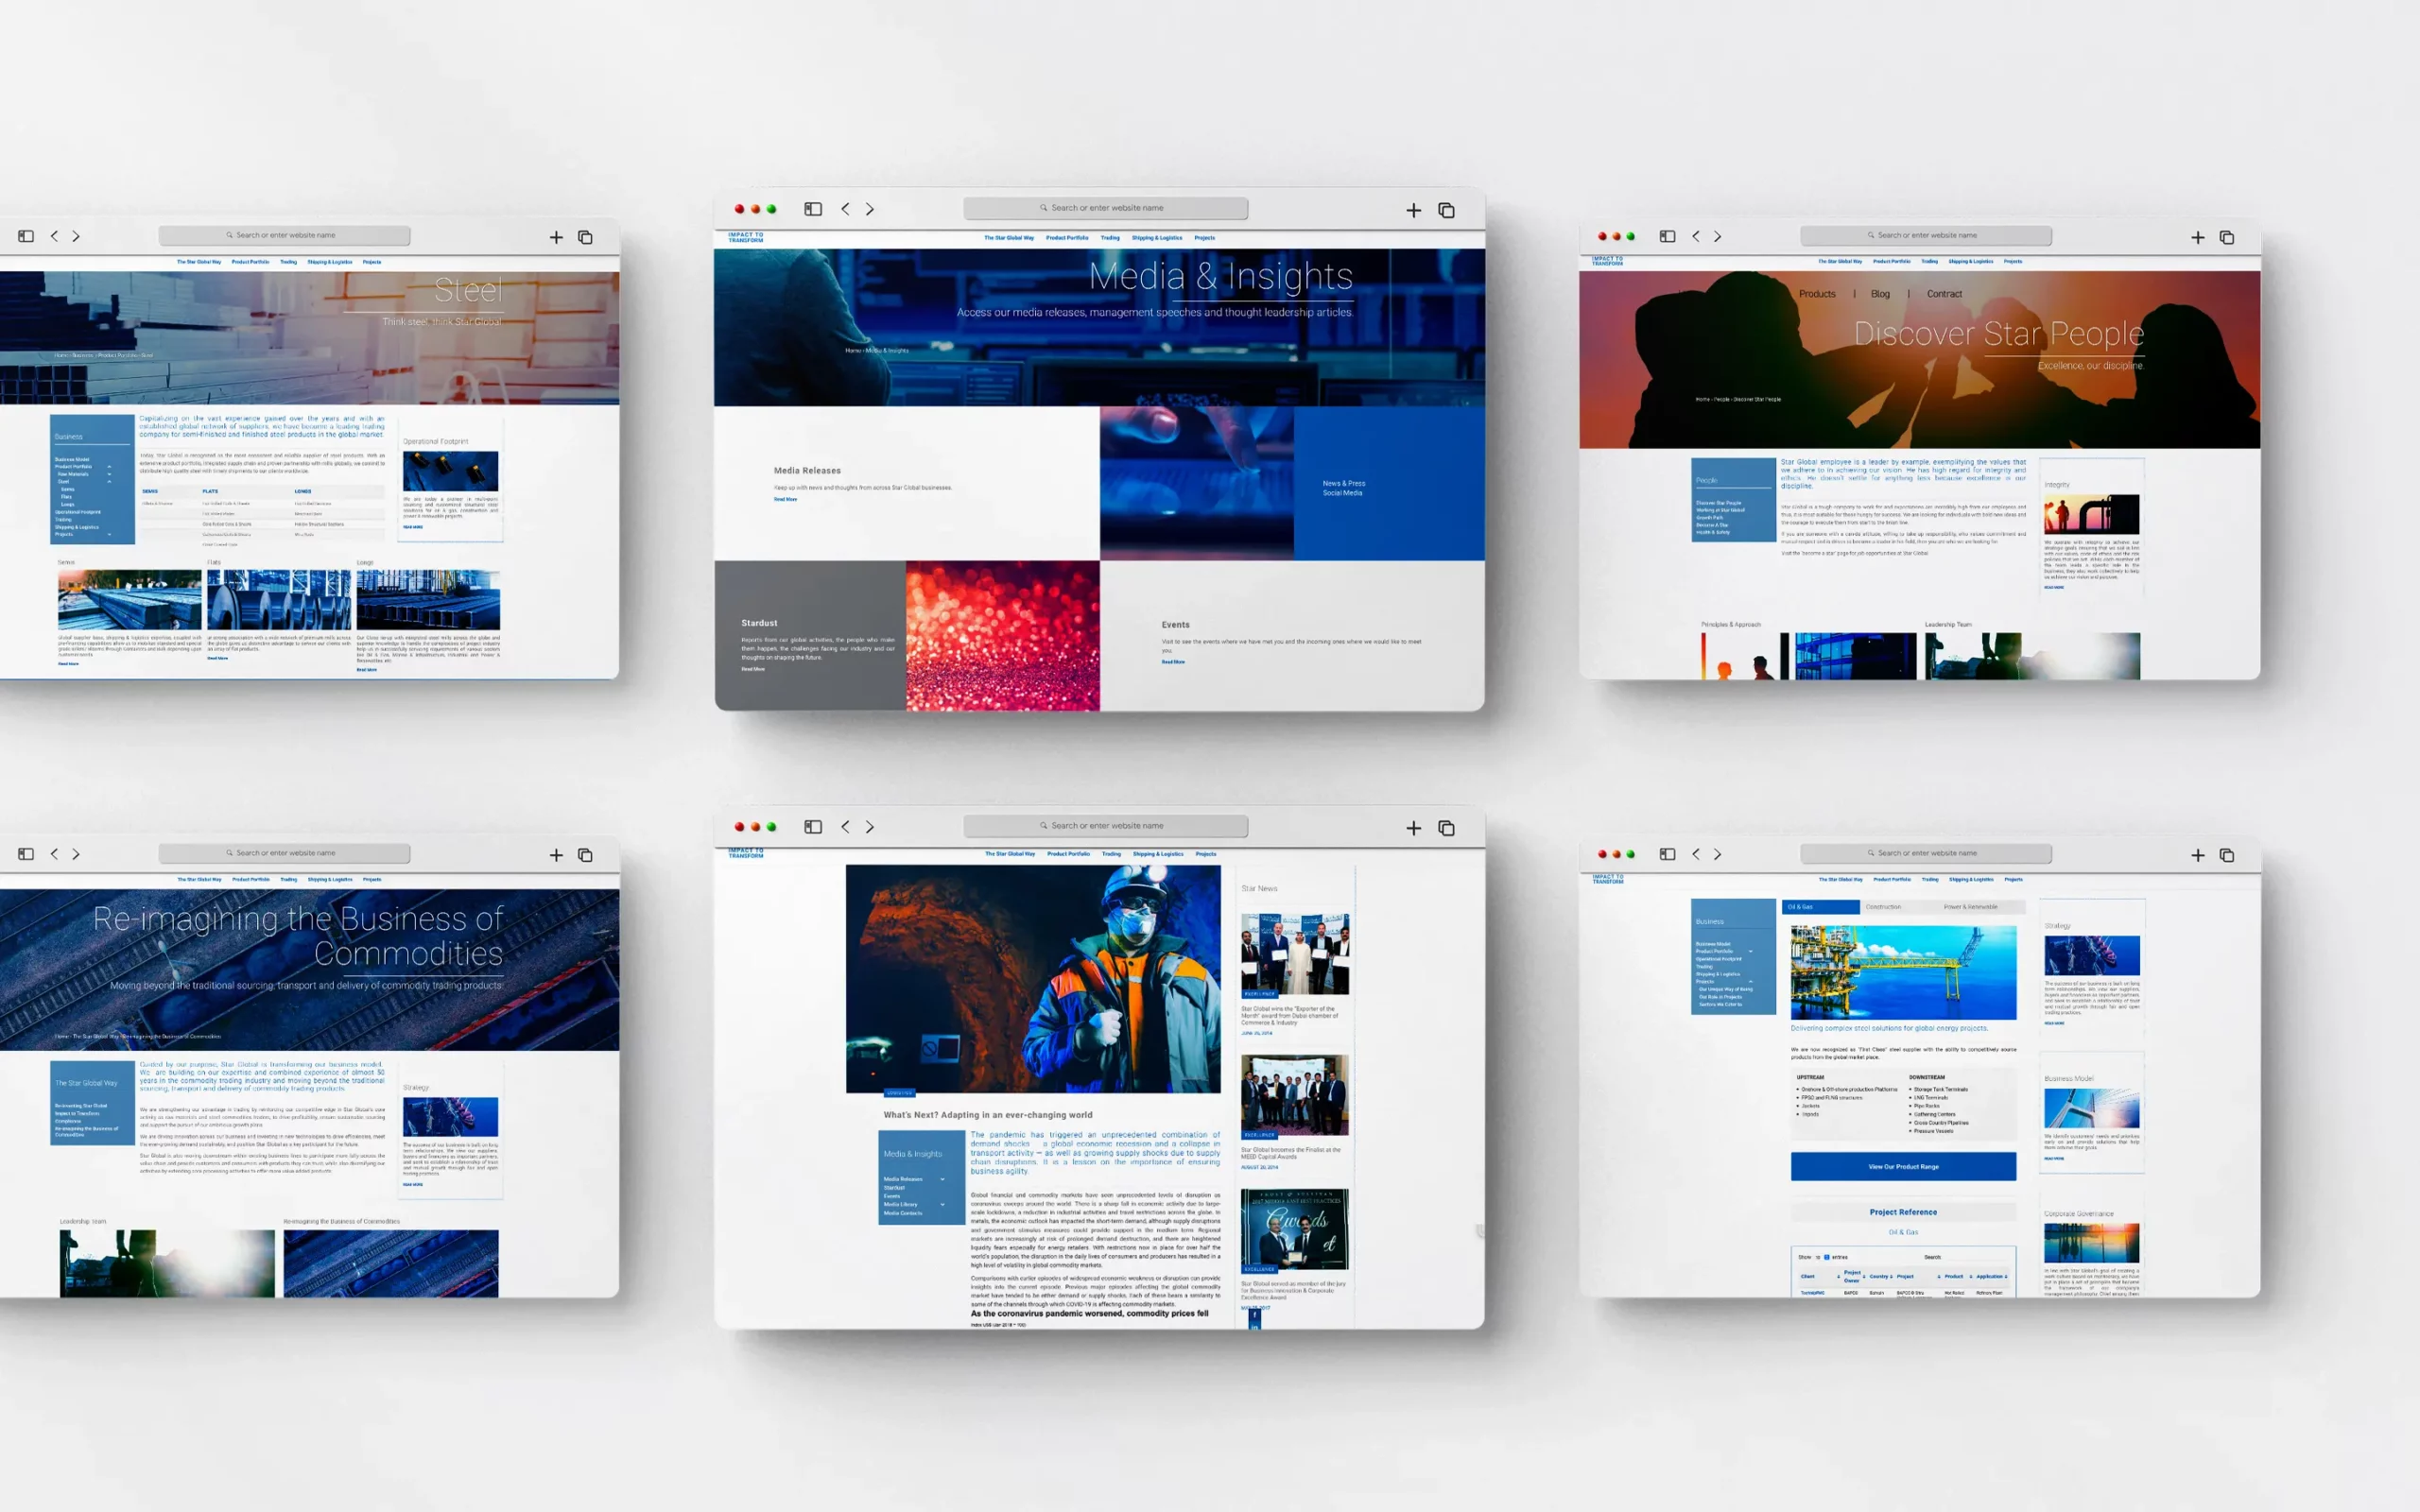The height and width of the screenshot is (1512, 2420).
Task: Show tab overview in Oil & Gas projects window
Action: 2227,855
